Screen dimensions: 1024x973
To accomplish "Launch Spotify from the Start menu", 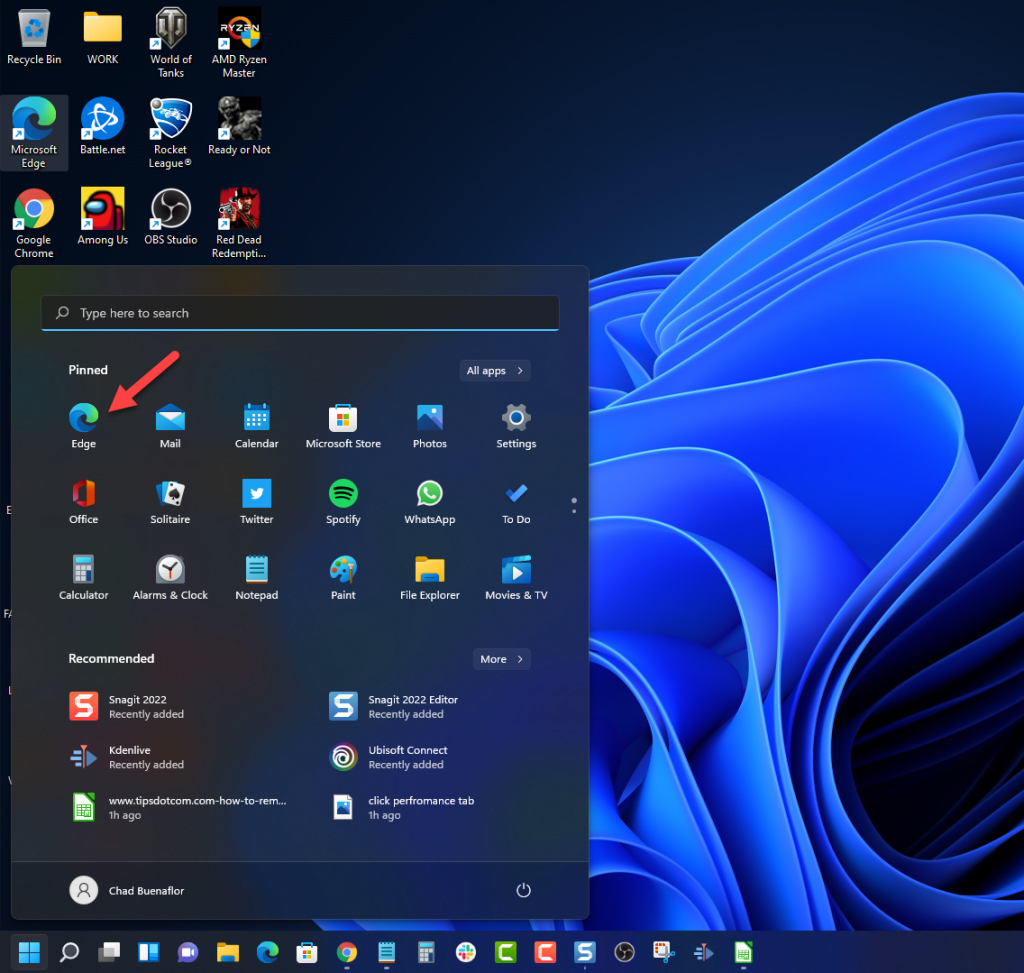I will coord(343,502).
